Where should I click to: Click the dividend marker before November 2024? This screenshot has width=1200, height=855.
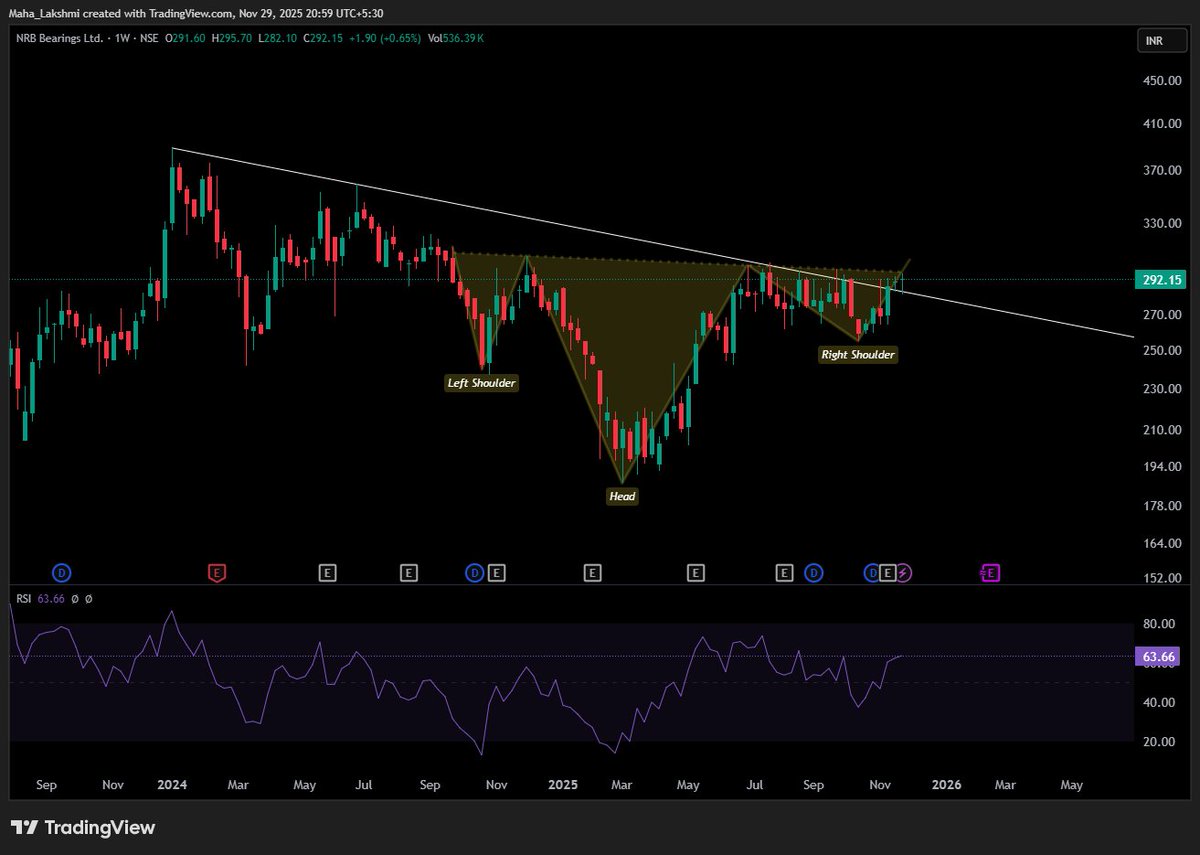(x=475, y=573)
